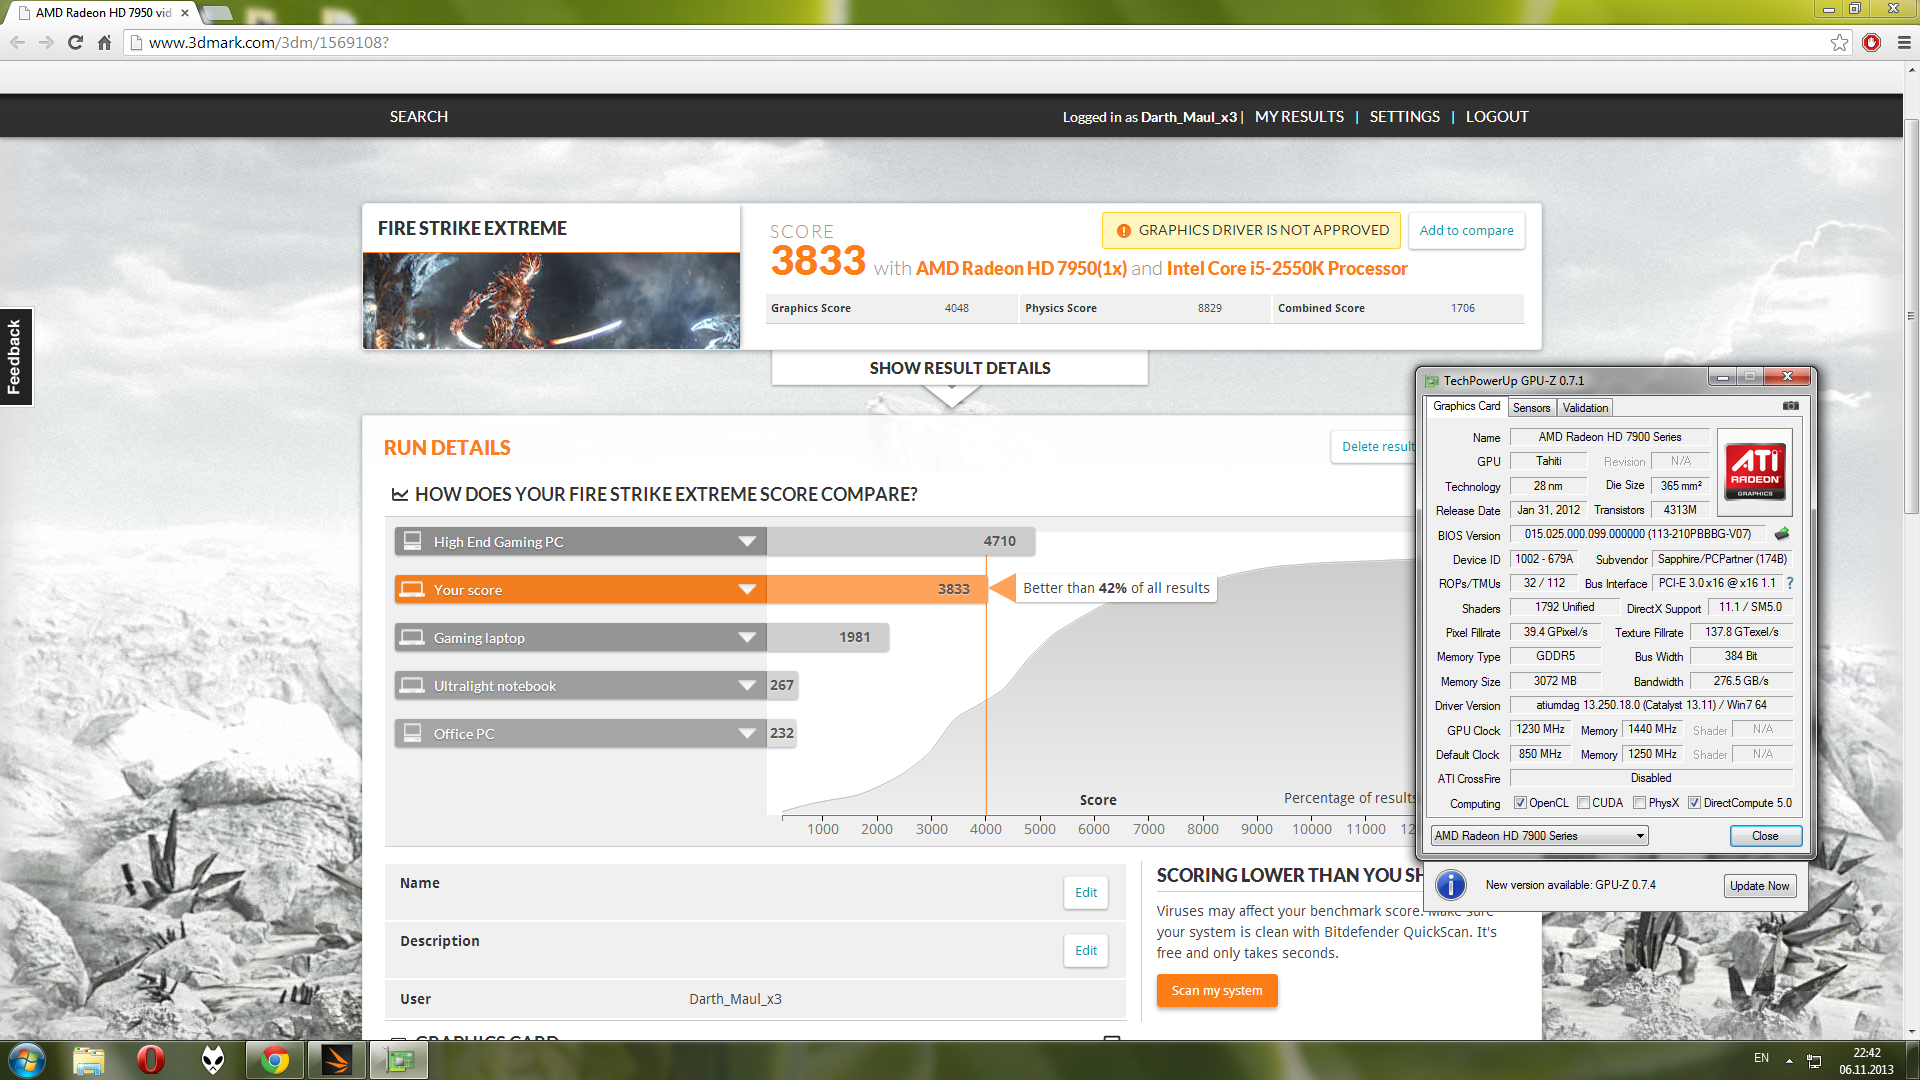Toggle the OpenCL checkbox
1920x1080 pixels.
(x=1520, y=803)
